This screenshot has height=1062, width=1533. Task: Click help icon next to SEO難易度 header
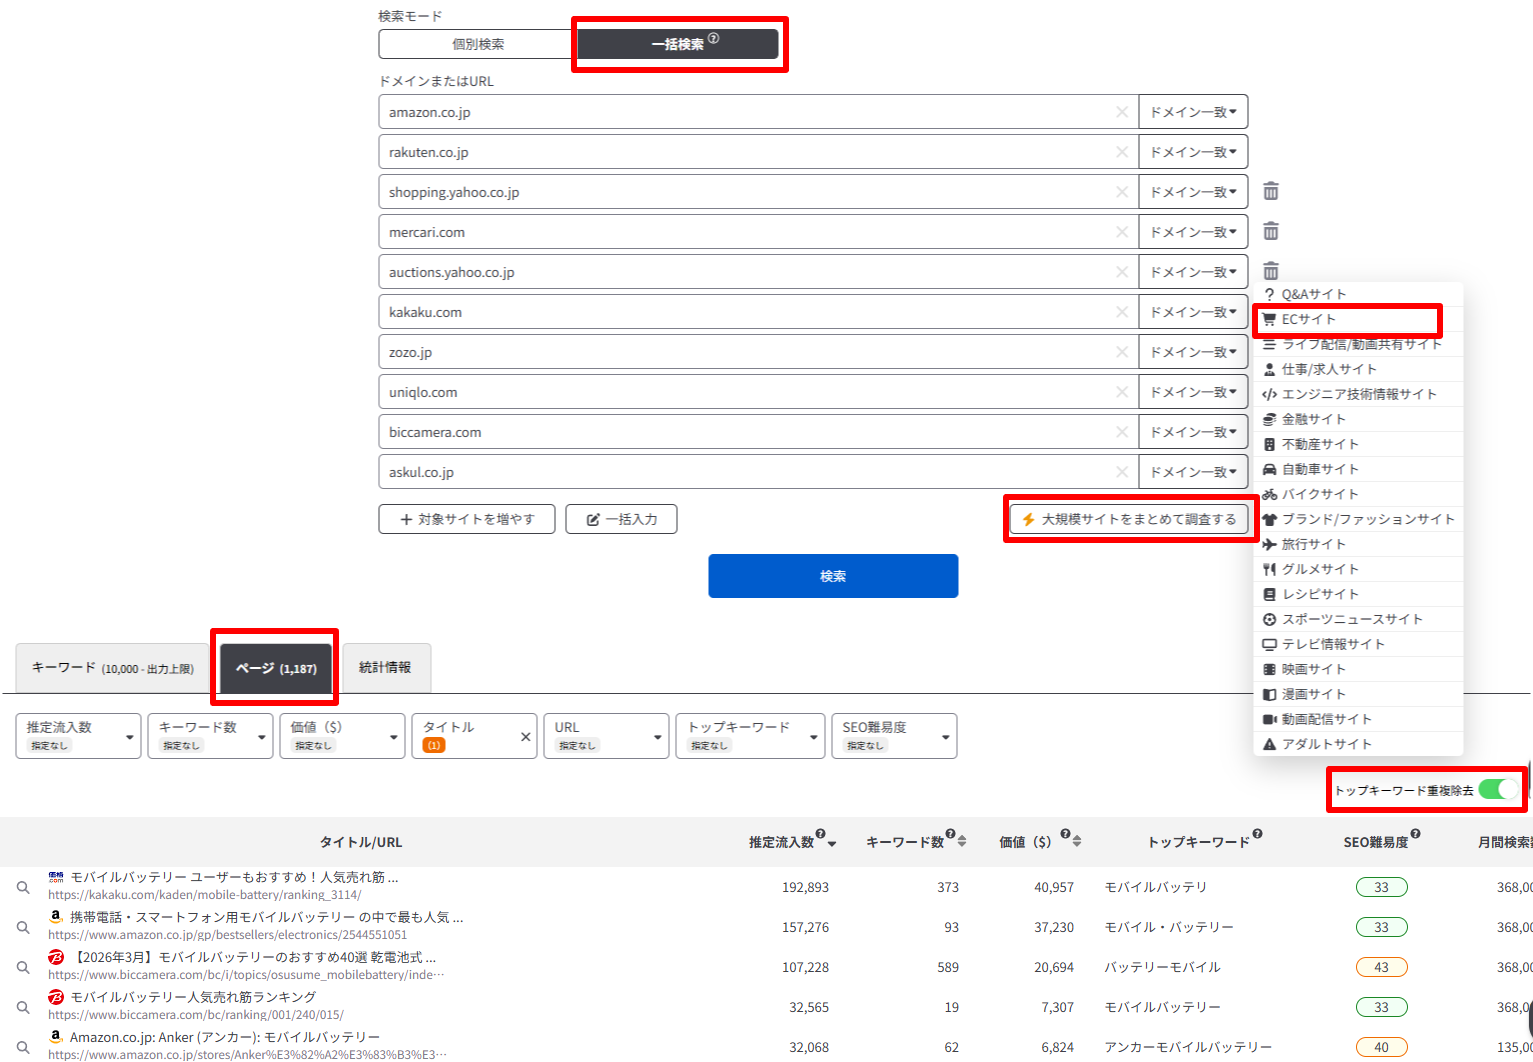(1415, 834)
